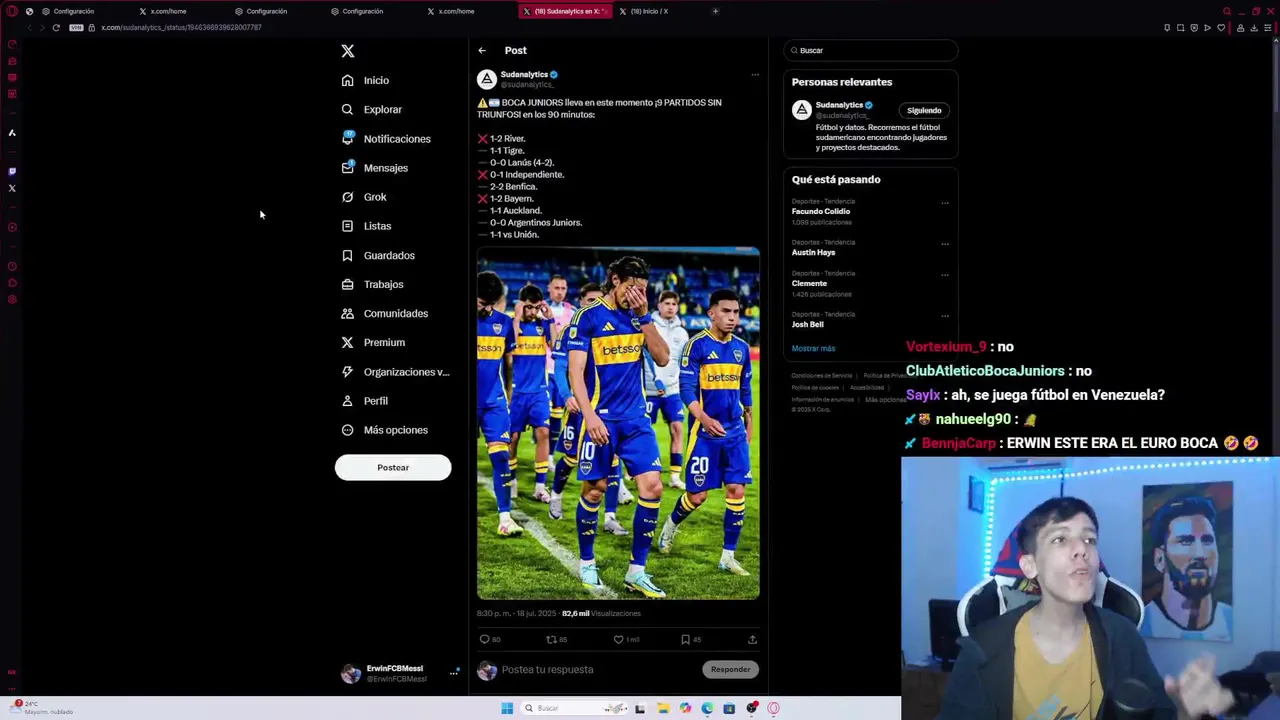Open Copilot from the taskbar
This screenshot has width=1280, height=720.
click(x=685, y=708)
